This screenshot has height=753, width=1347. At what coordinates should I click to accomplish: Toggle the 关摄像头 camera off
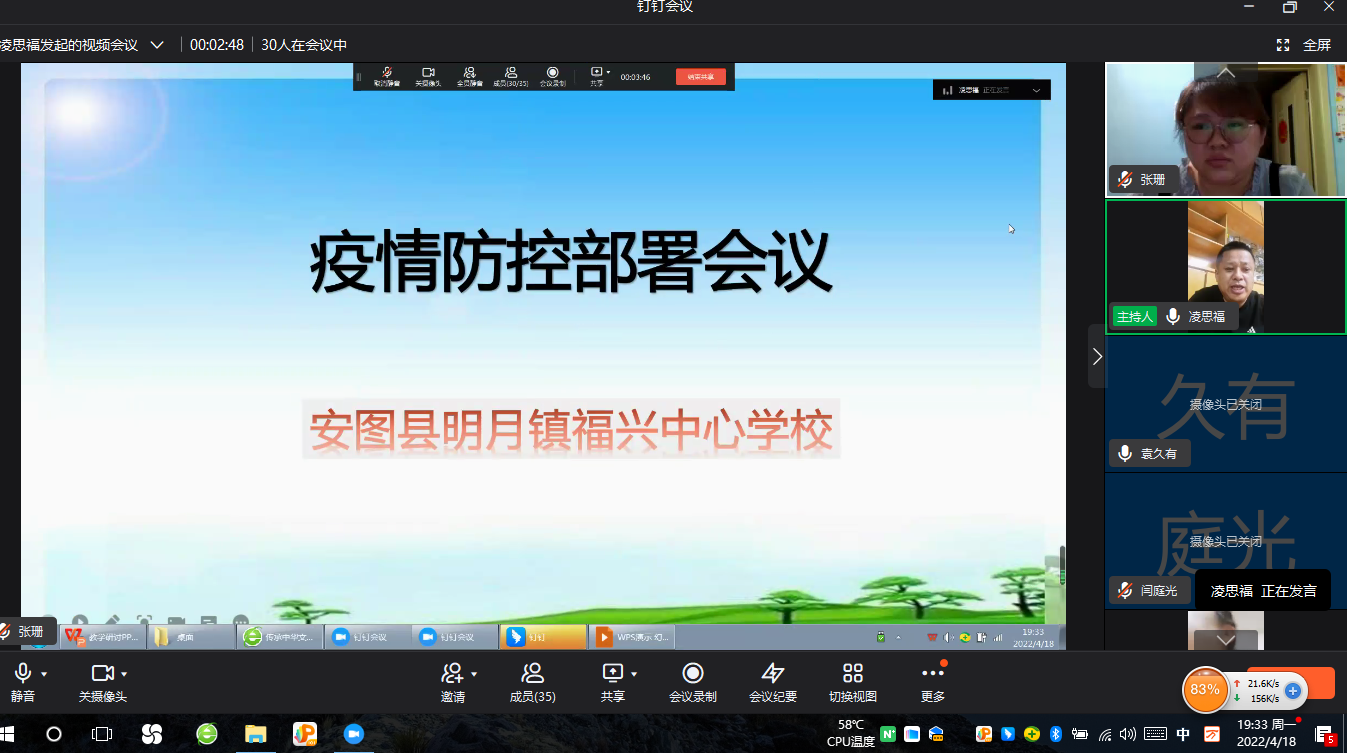coord(101,673)
